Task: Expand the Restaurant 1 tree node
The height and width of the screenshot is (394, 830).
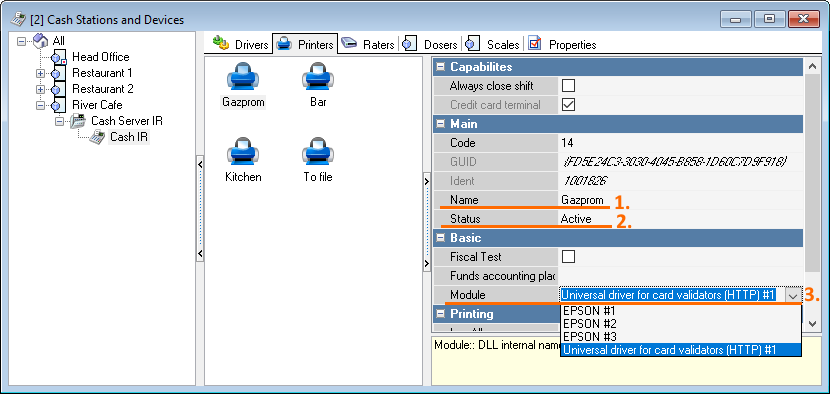Action: (x=41, y=73)
